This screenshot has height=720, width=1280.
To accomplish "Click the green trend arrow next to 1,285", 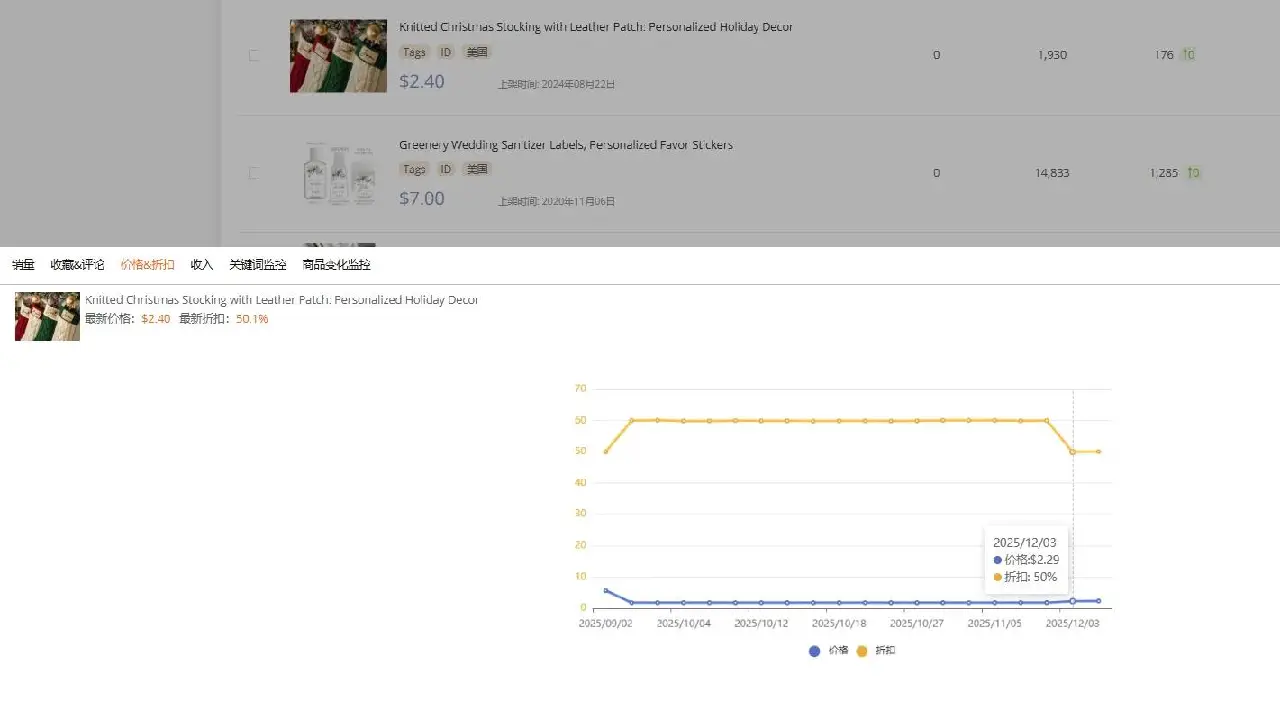I will [1193, 172].
